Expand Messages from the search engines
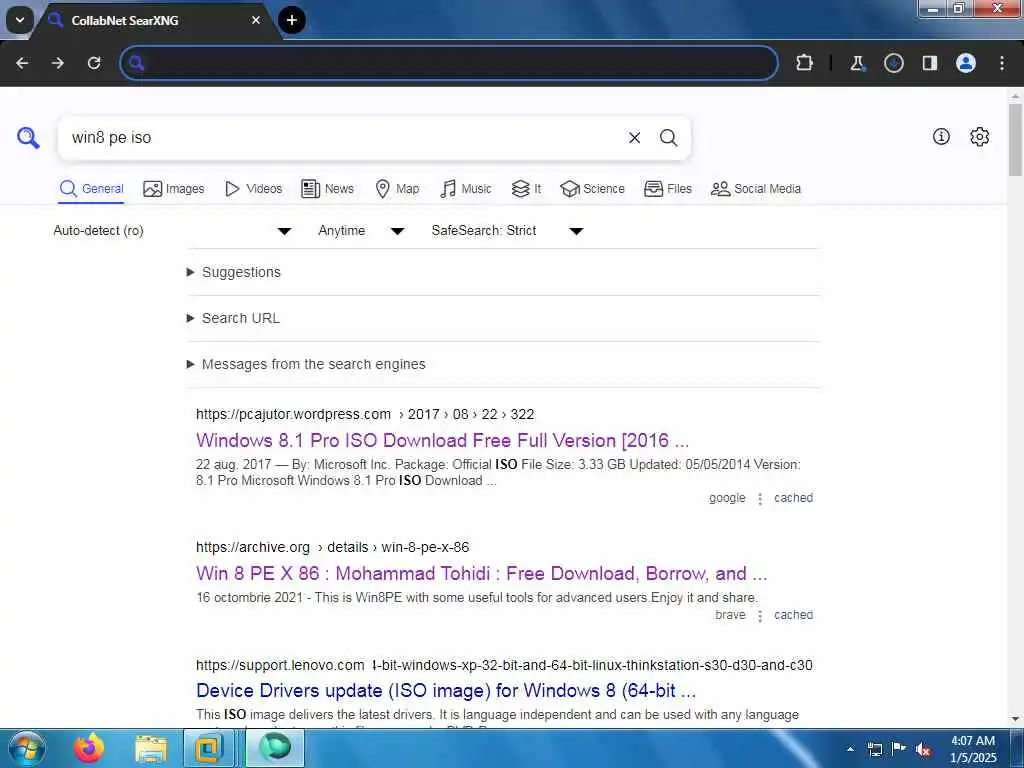 (x=313, y=364)
